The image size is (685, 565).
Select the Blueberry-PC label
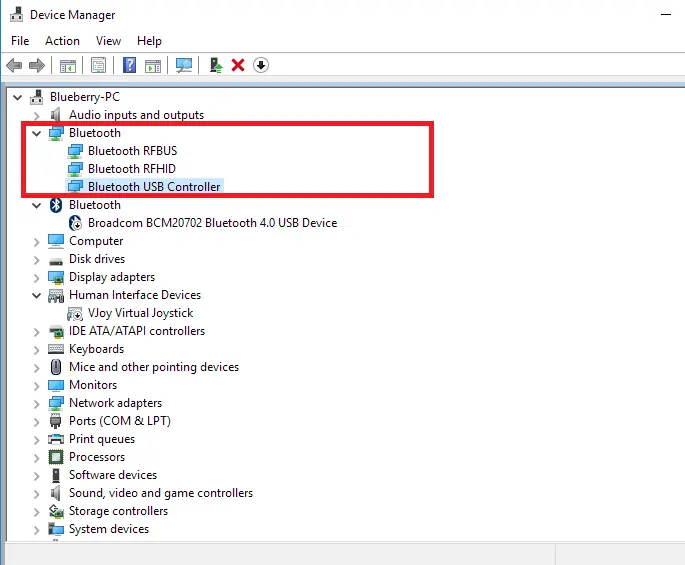85,97
